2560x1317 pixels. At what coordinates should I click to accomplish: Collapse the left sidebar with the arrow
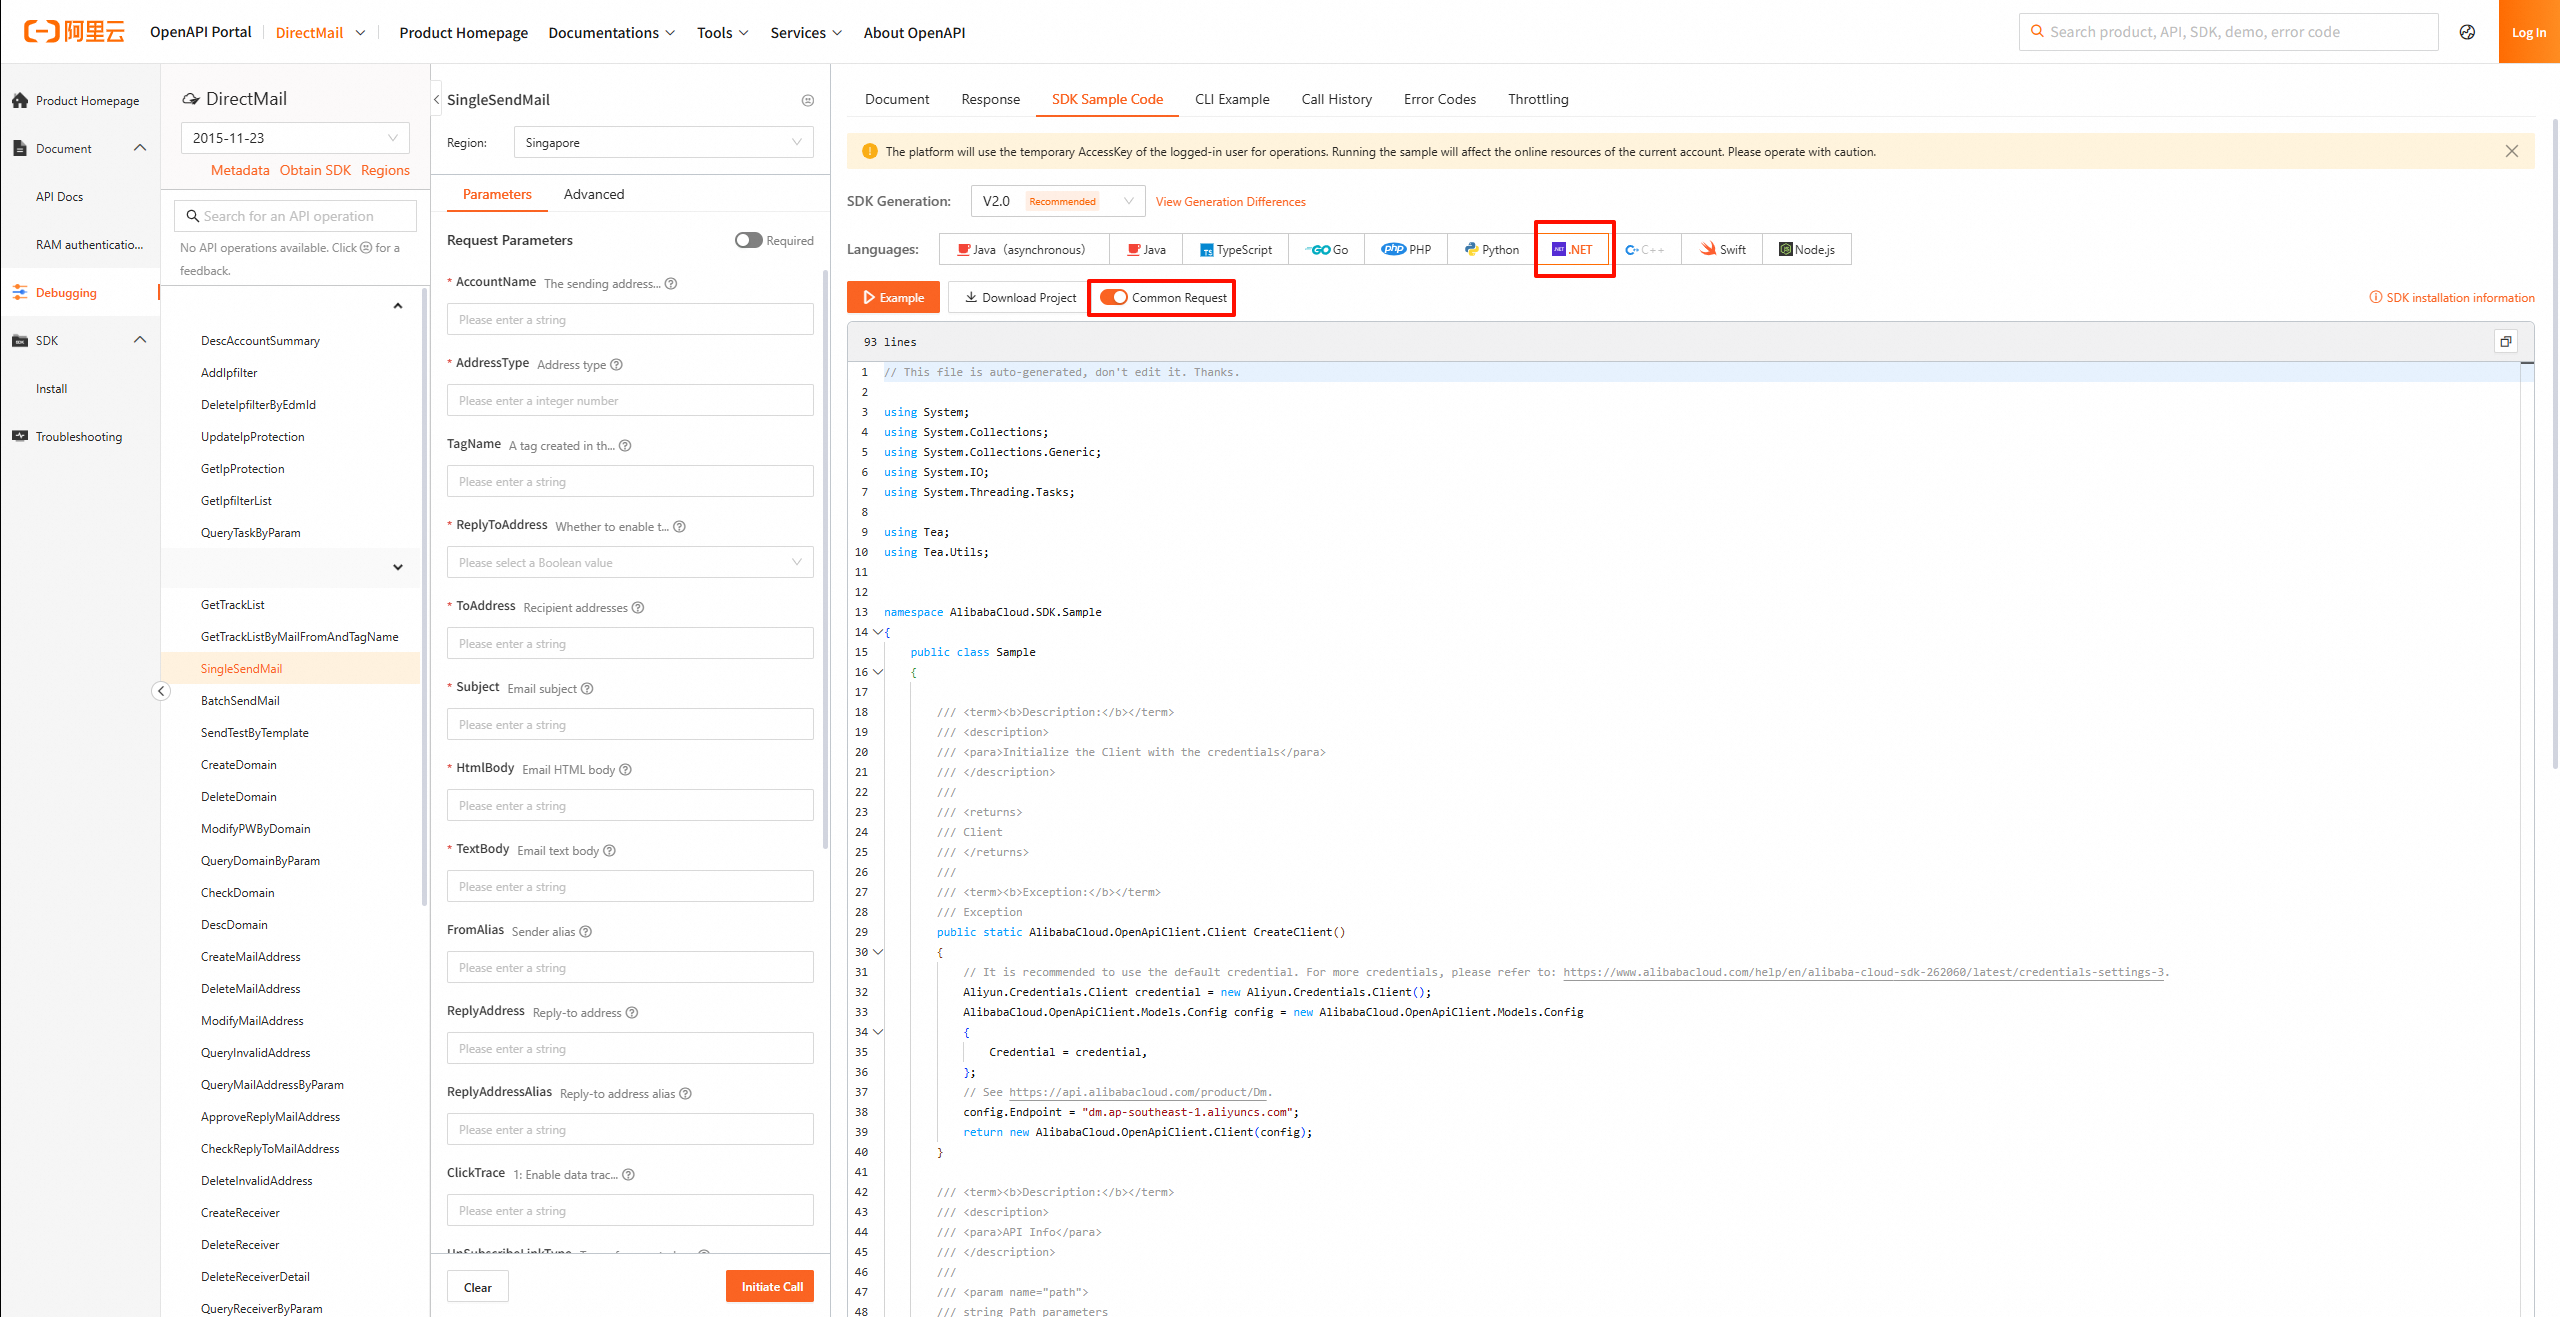pos(161,691)
